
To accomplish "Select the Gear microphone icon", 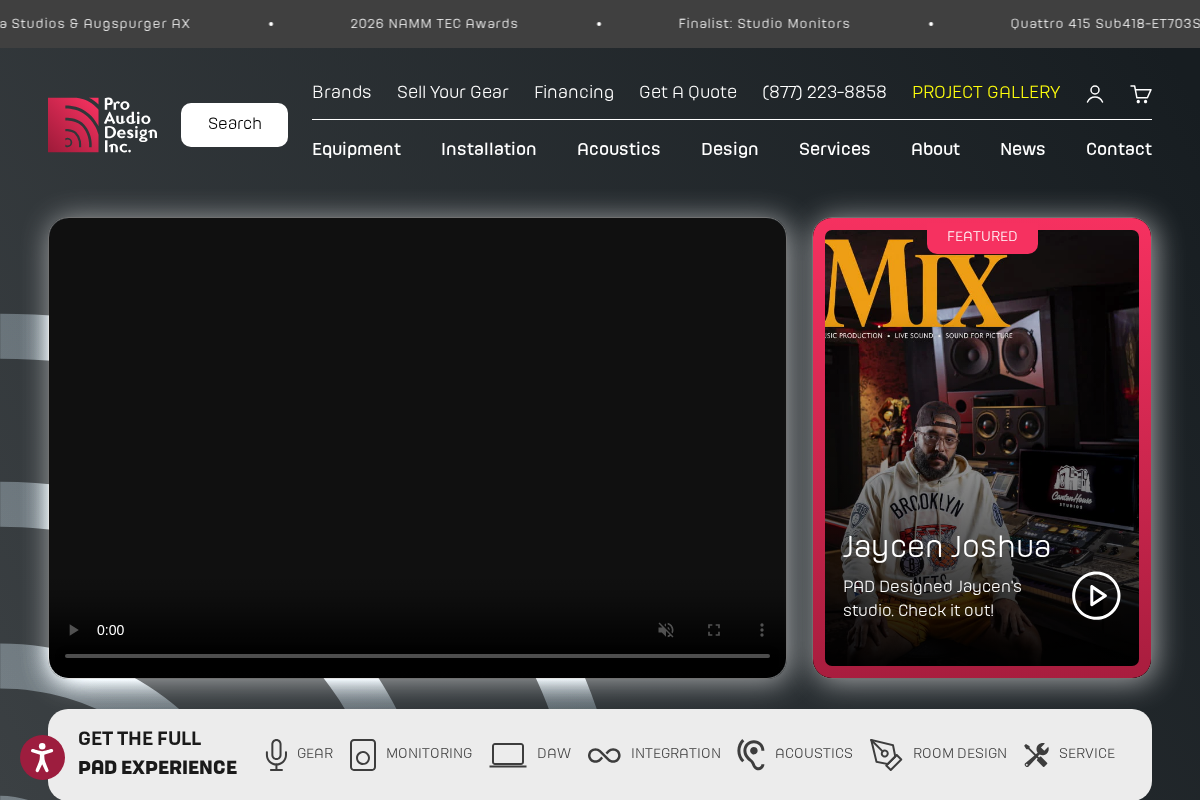I will click(276, 755).
